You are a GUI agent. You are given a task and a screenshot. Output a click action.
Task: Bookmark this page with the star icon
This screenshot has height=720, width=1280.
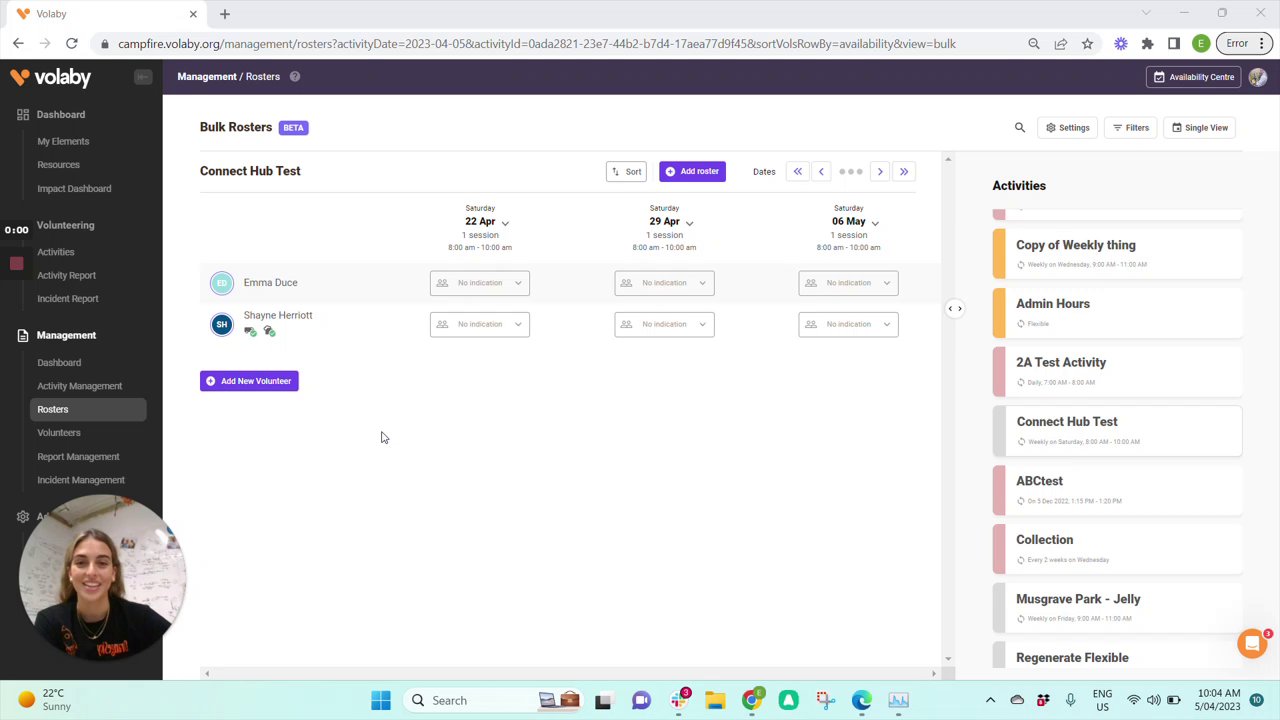click(x=1087, y=44)
